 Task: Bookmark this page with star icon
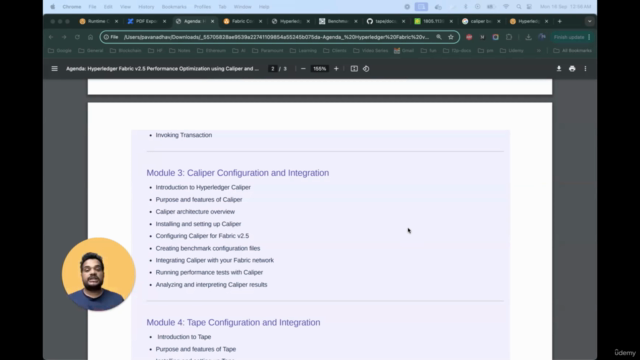pyautogui.click(x=451, y=37)
